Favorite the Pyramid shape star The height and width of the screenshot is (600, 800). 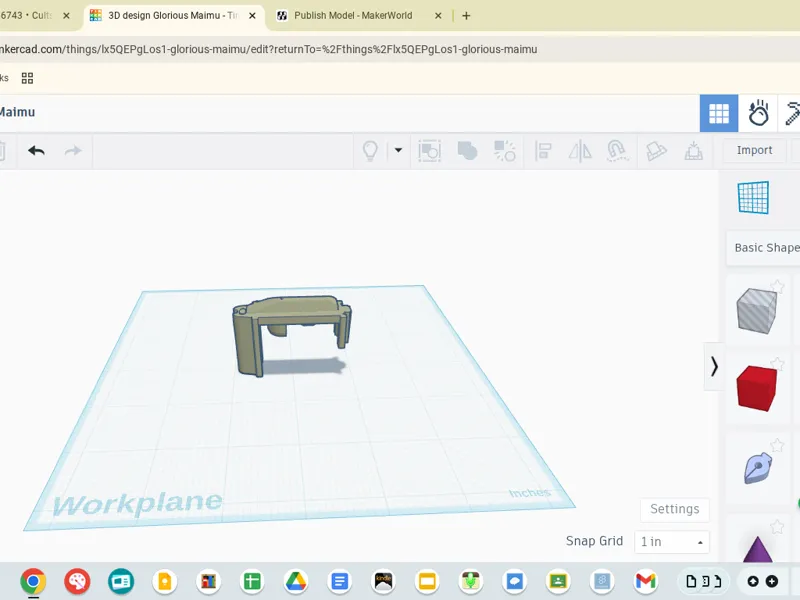tap(777, 527)
